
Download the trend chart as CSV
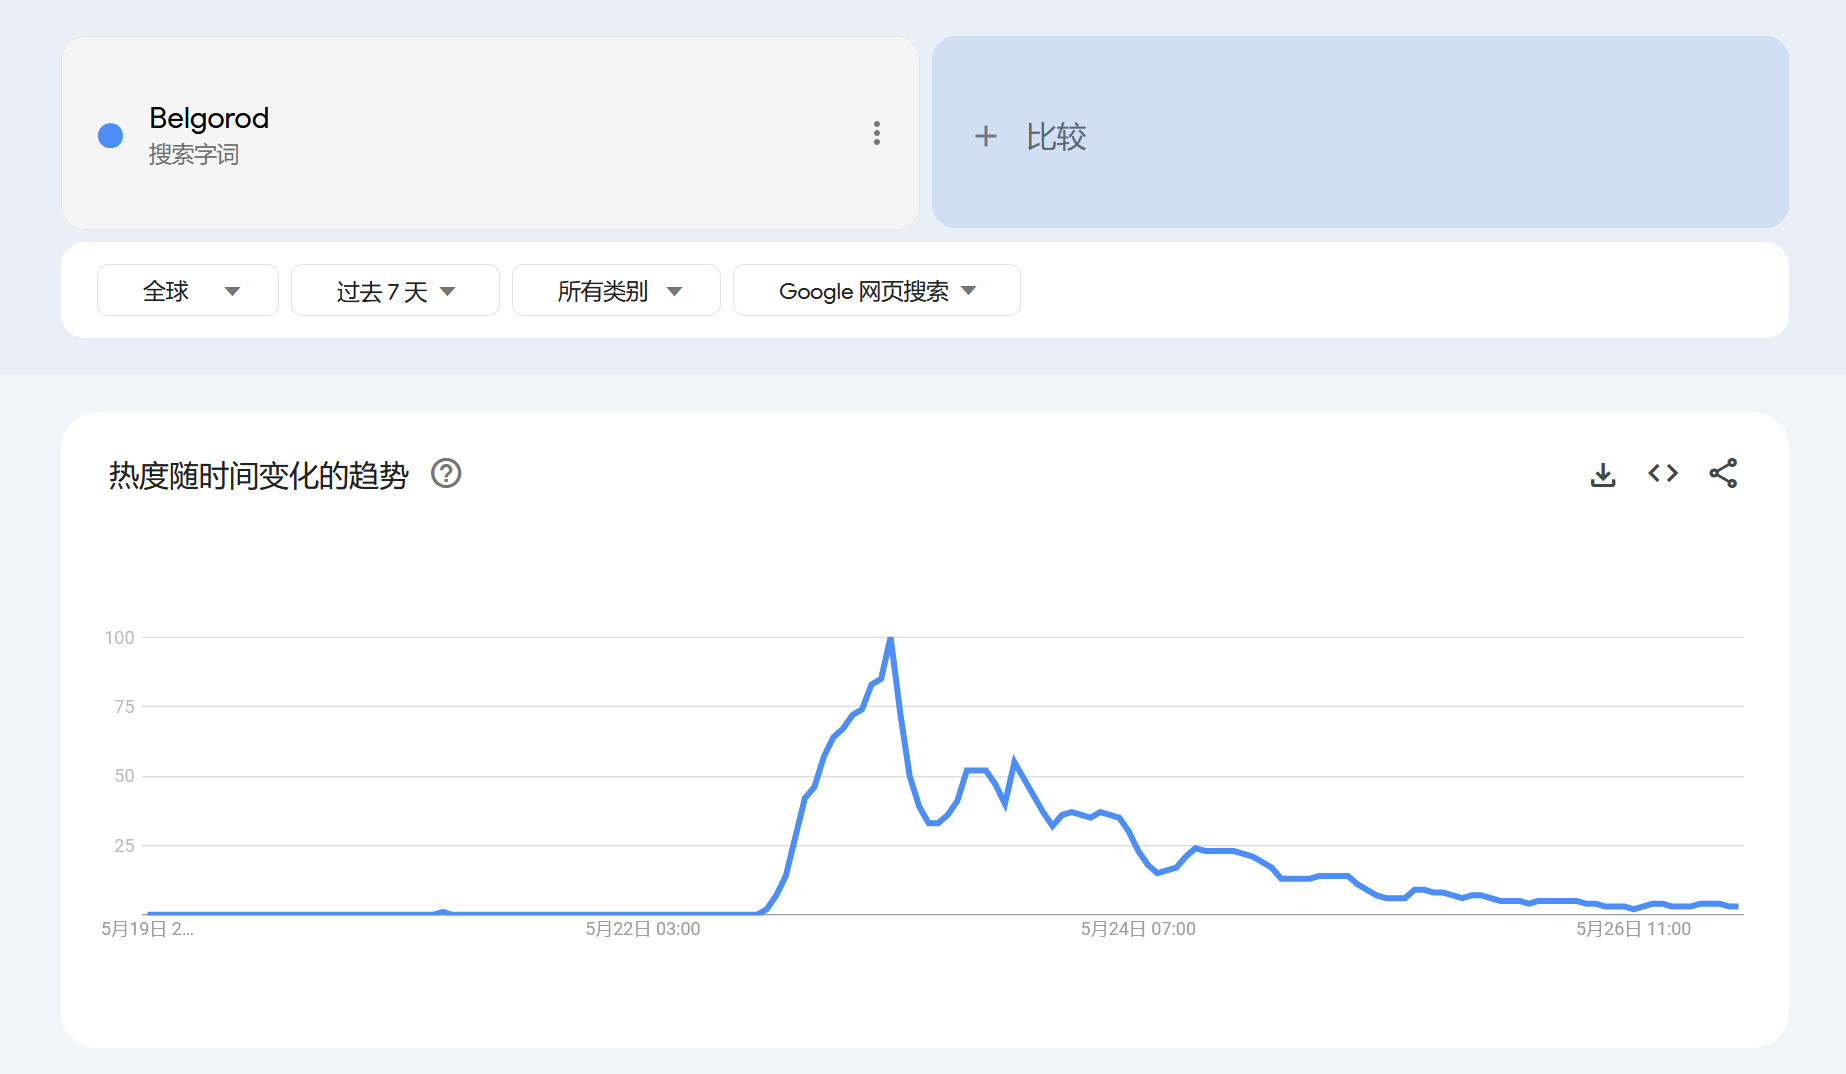point(1603,474)
